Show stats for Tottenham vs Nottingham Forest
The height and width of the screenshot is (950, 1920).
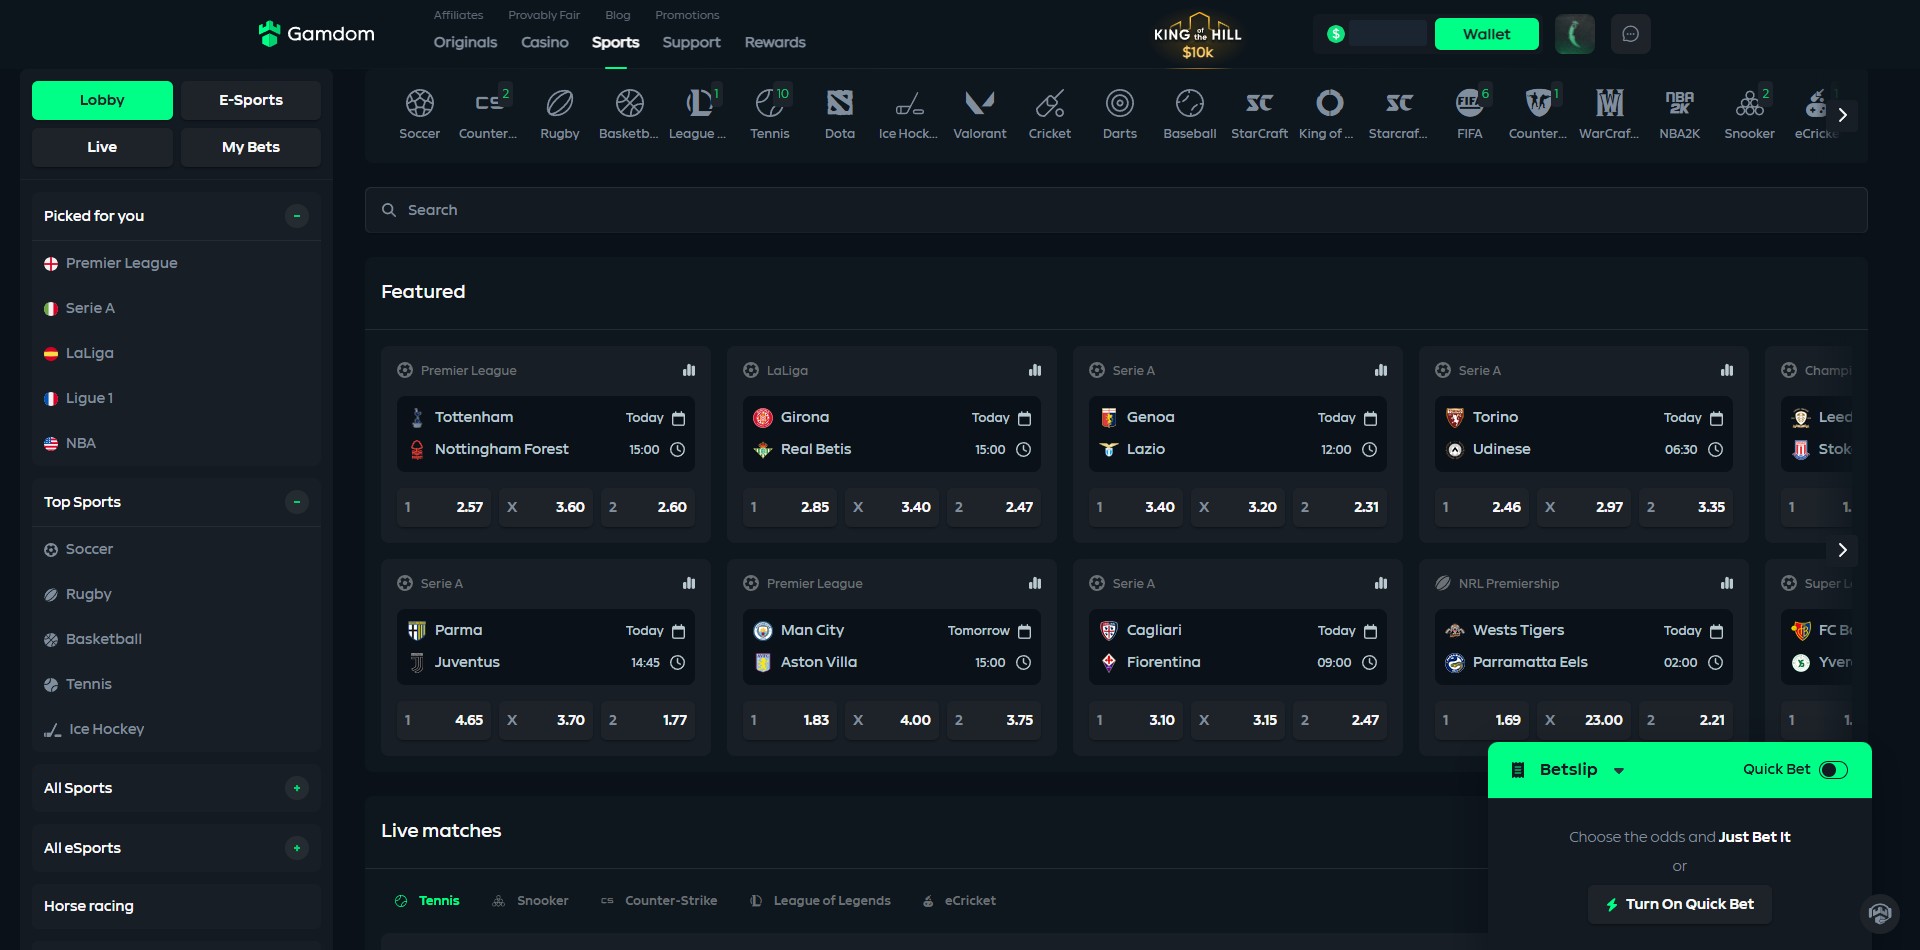pos(689,370)
